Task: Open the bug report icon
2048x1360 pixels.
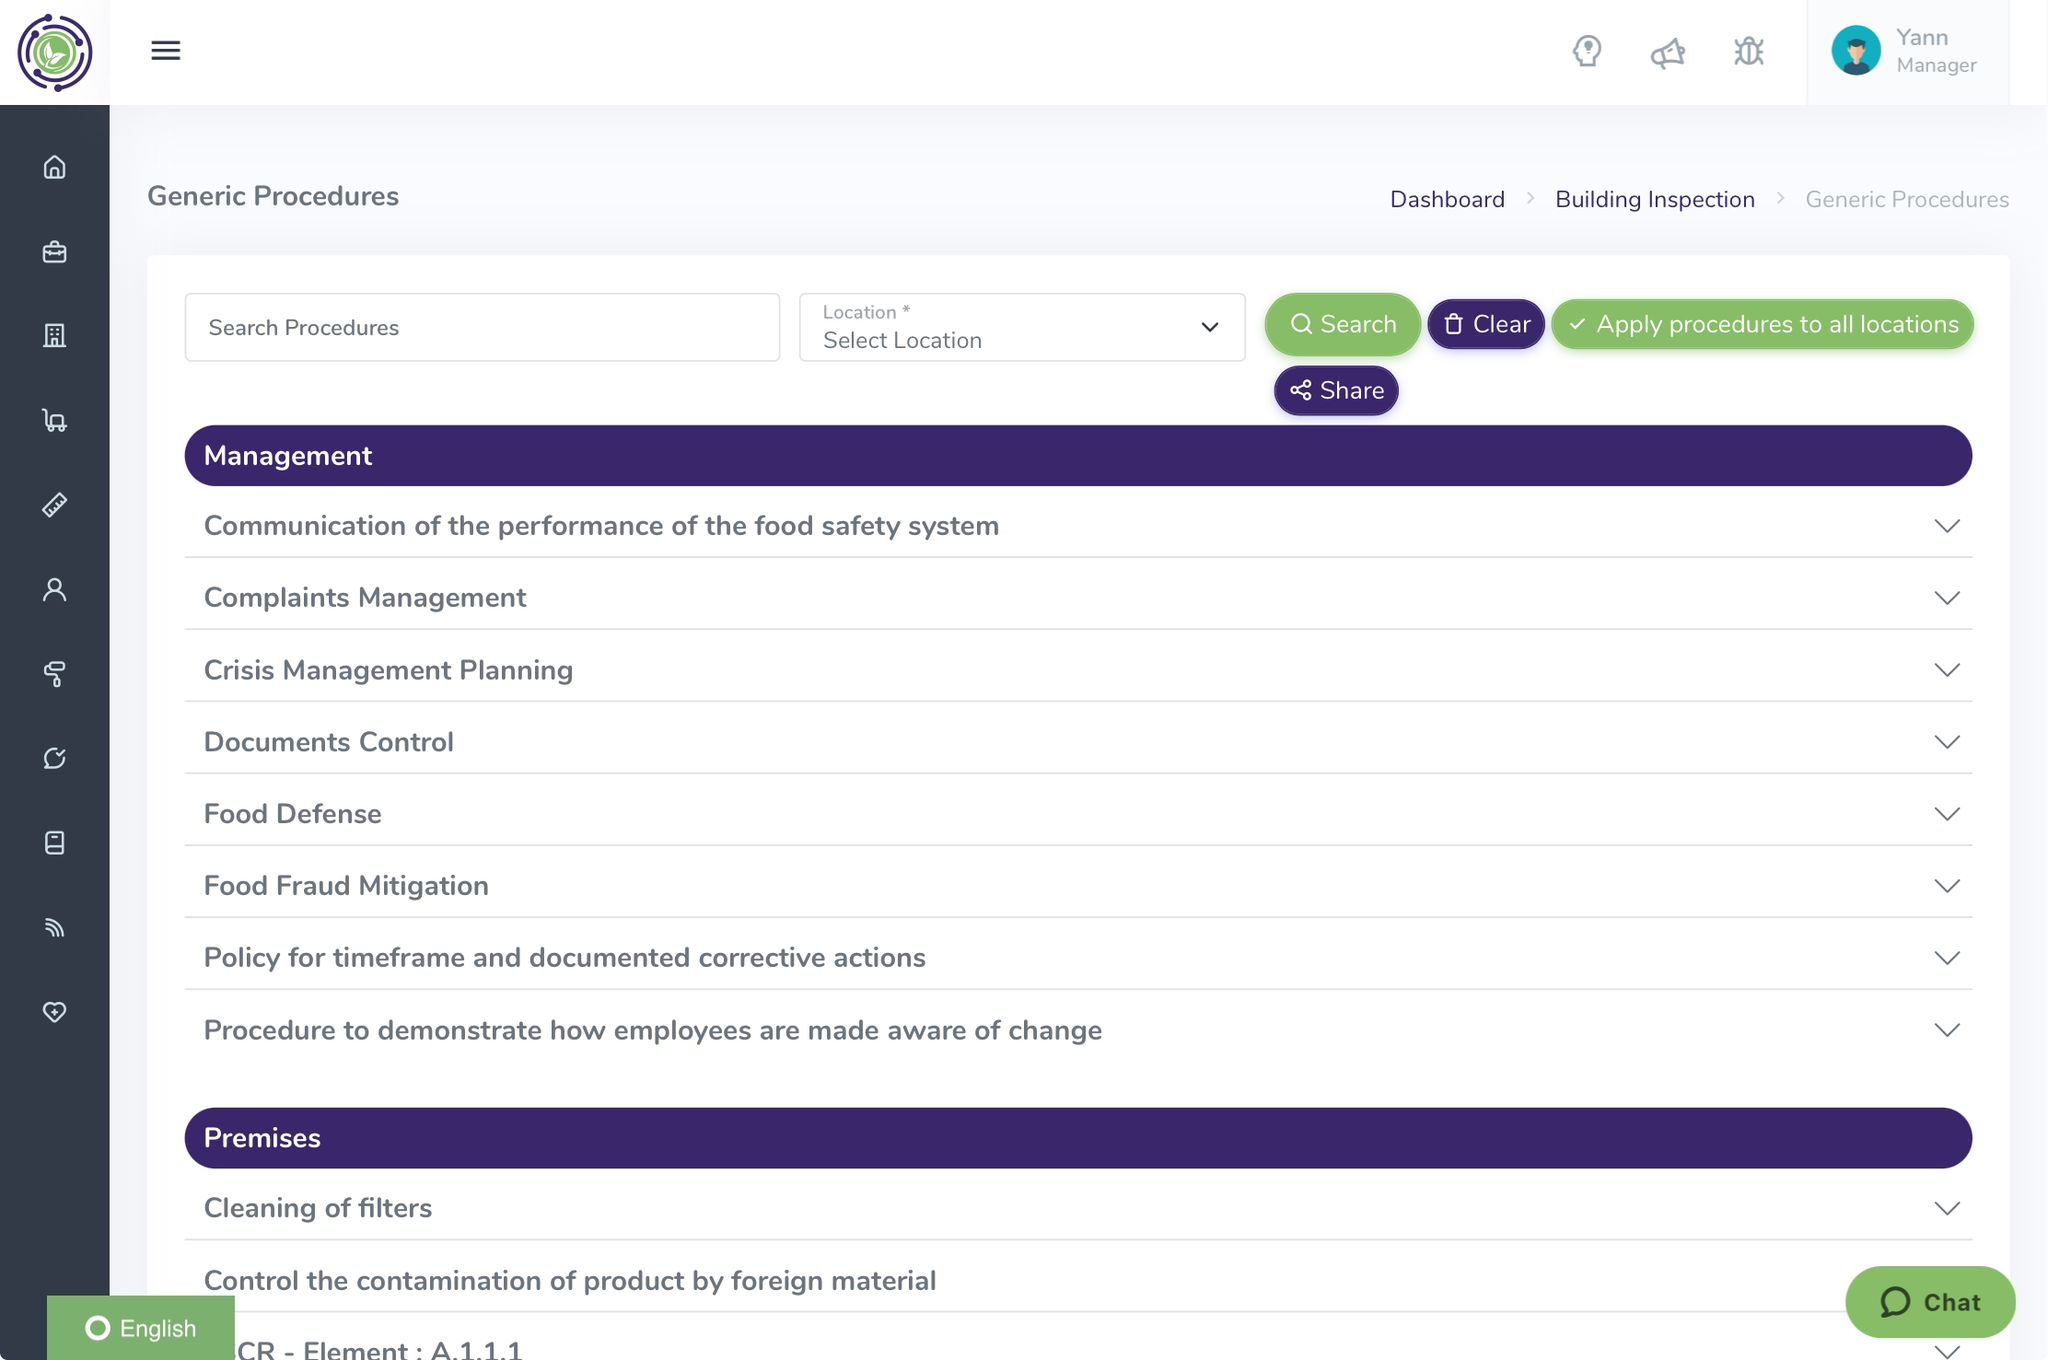Action: (1748, 51)
